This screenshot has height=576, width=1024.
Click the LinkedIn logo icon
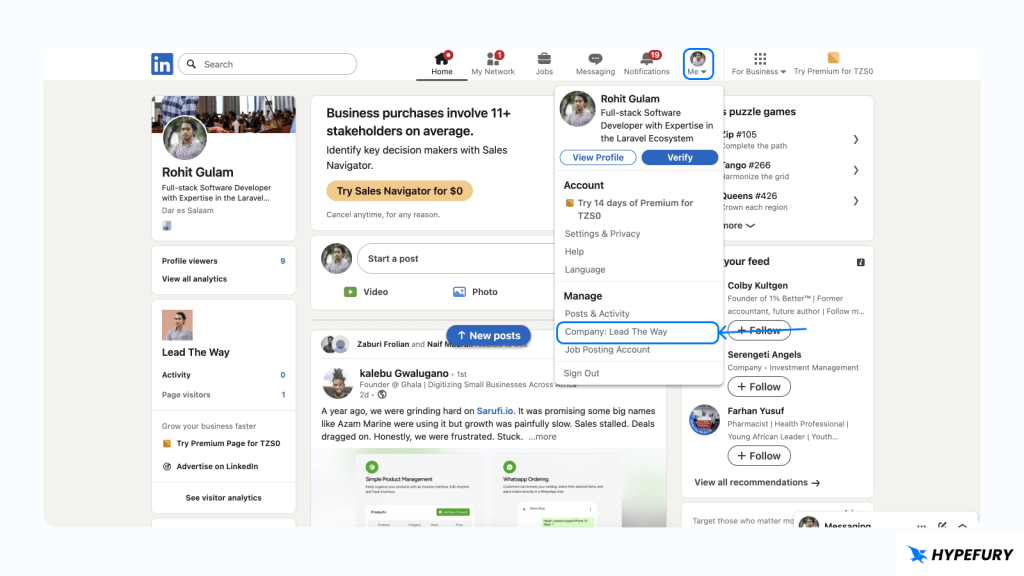pyautogui.click(x=162, y=64)
